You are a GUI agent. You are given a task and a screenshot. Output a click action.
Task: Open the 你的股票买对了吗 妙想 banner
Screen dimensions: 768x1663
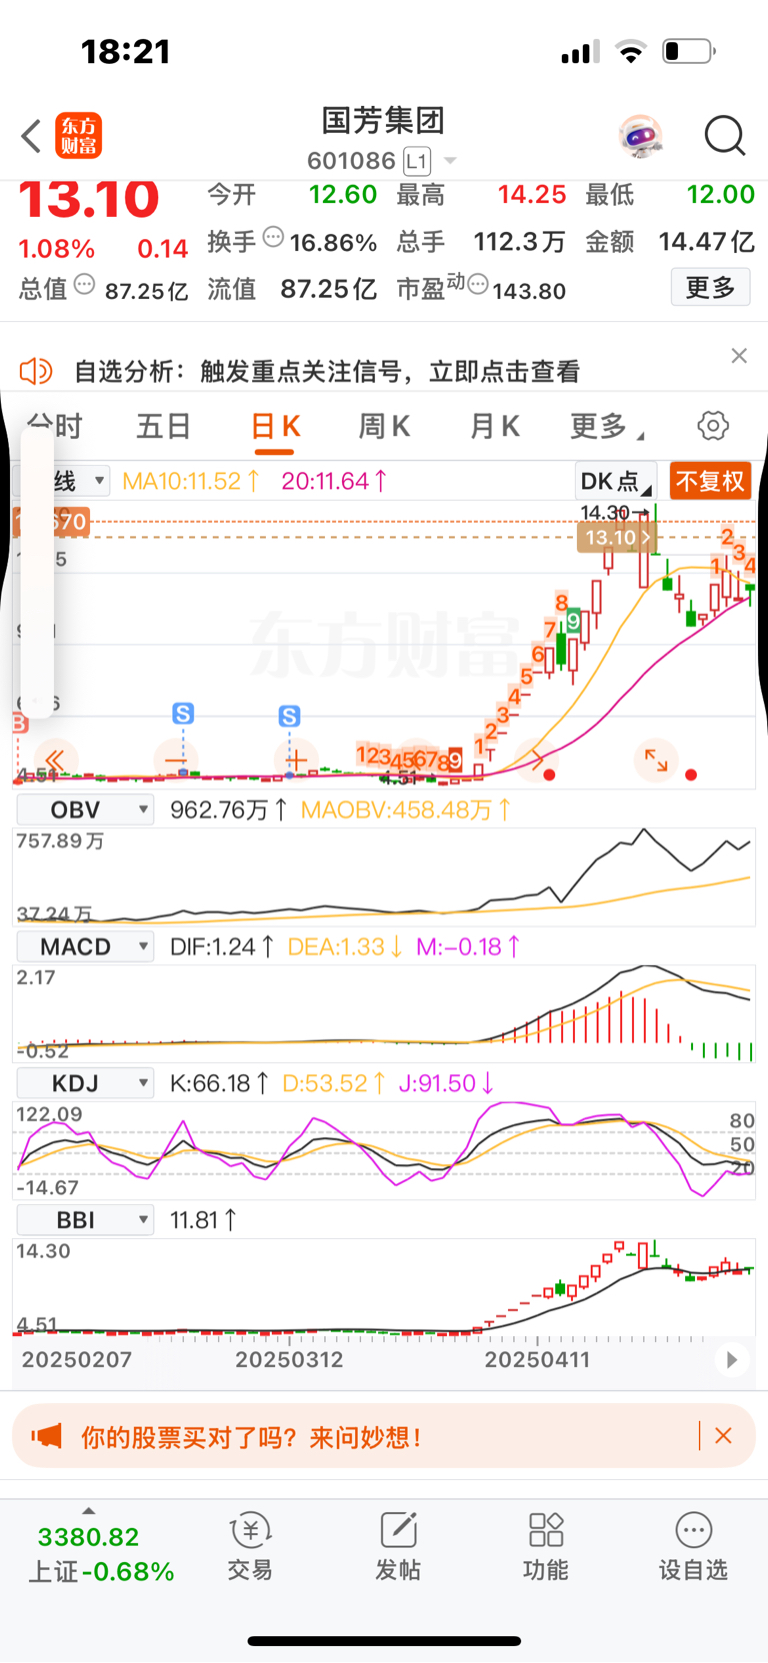pyautogui.click(x=384, y=1437)
